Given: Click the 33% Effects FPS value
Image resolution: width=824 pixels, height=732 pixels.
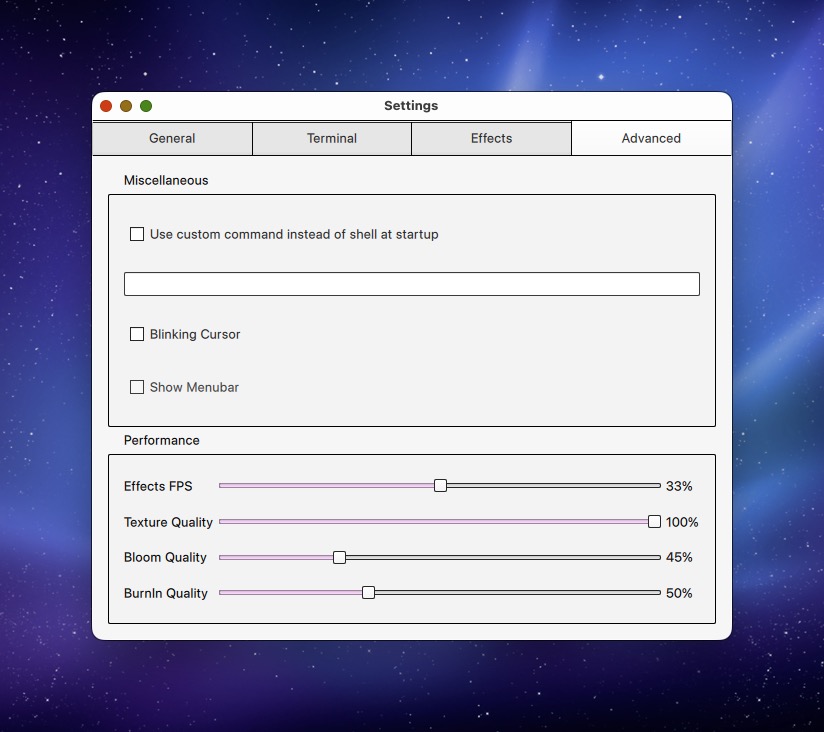Looking at the screenshot, I should pyautogui.click(x=679, y=486).
